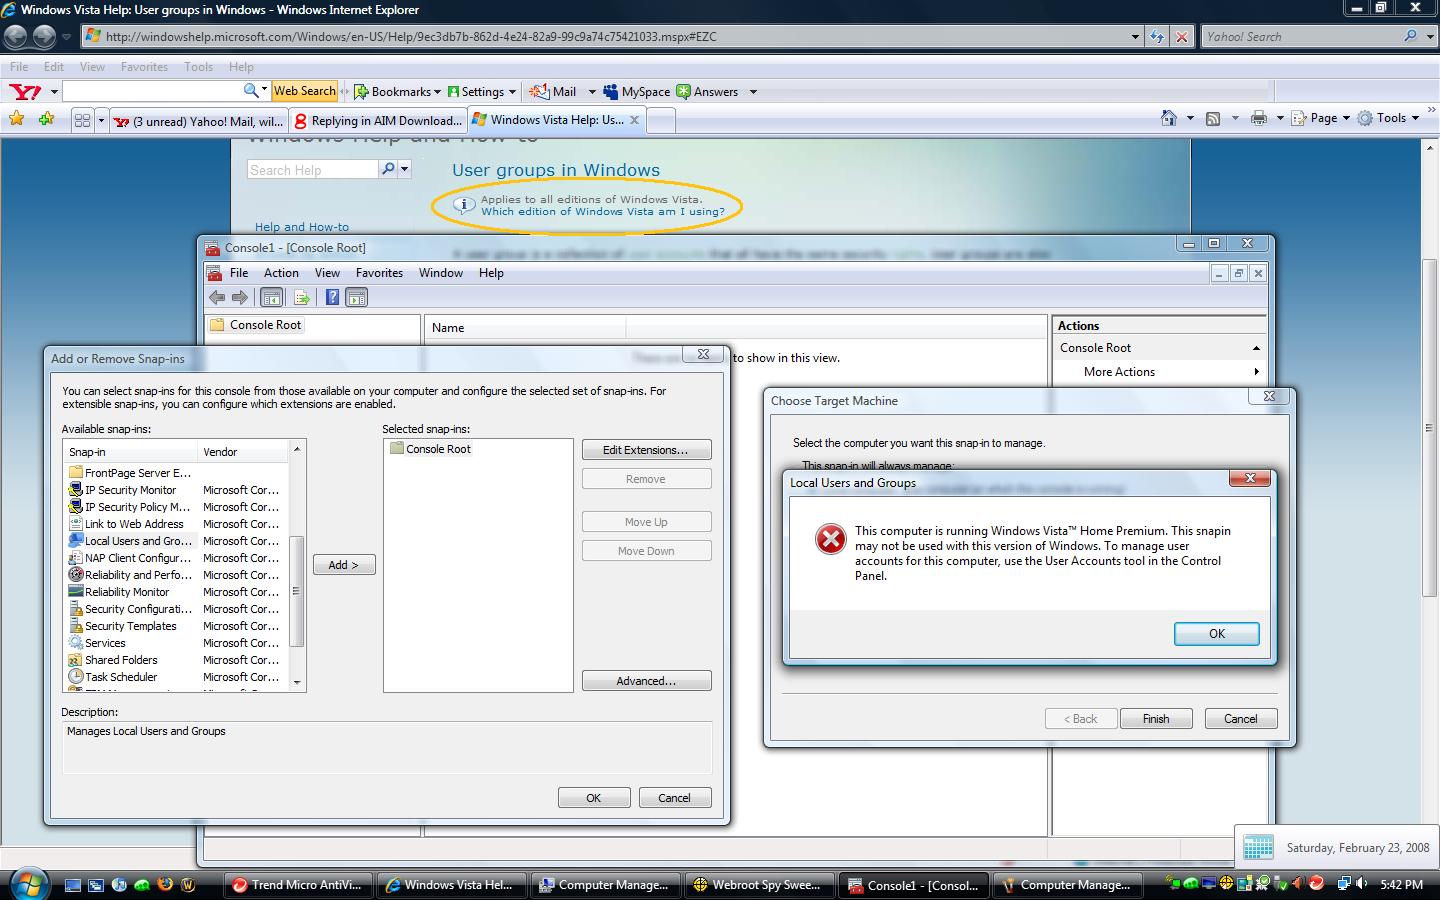Open the Help menu in Console1
The image size is (1440, 900).
(x=491, y=273)
